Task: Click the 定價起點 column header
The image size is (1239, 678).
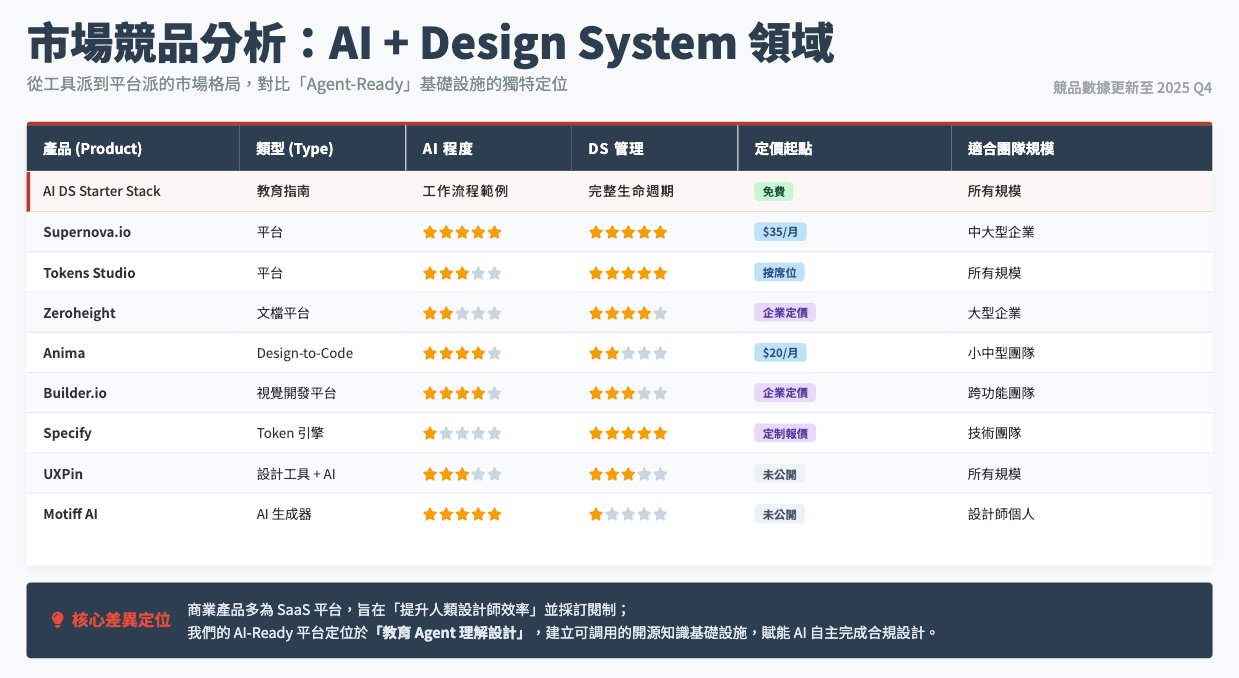Action: pyautogui.click(x=845, y=148)
